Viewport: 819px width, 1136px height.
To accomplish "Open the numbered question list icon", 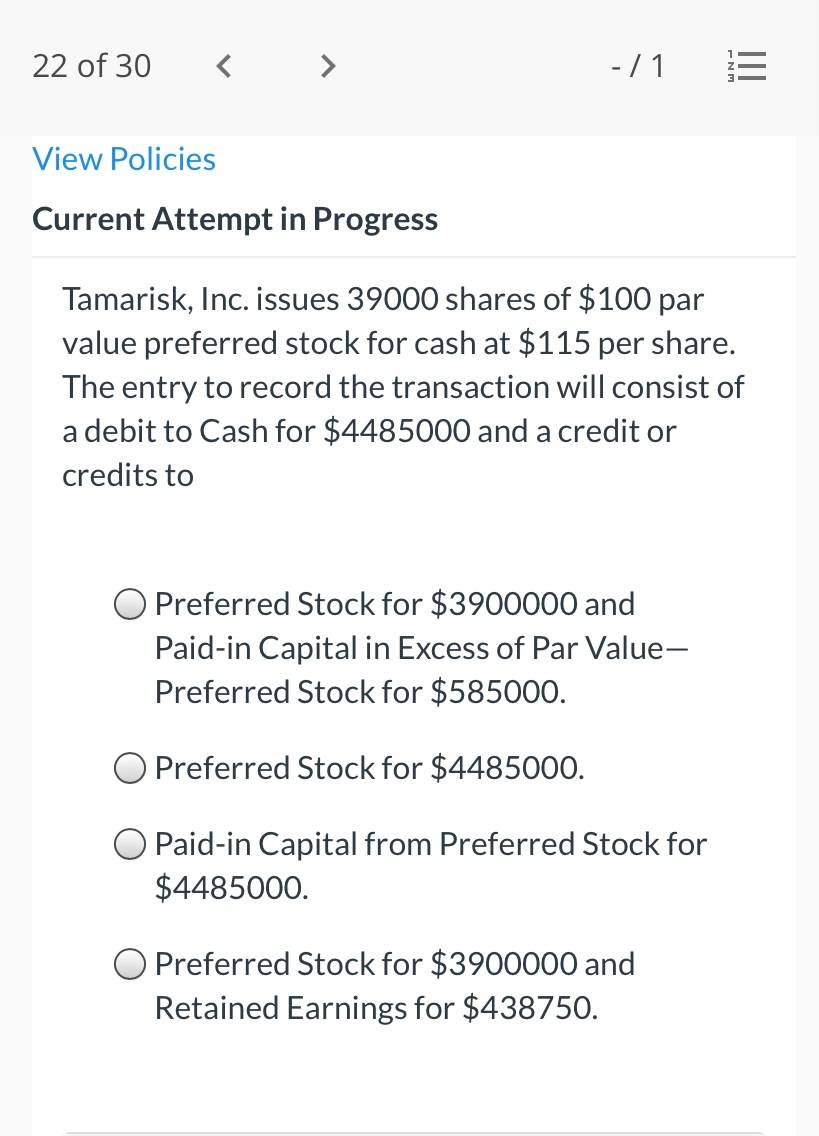I will tap(747, 66).
